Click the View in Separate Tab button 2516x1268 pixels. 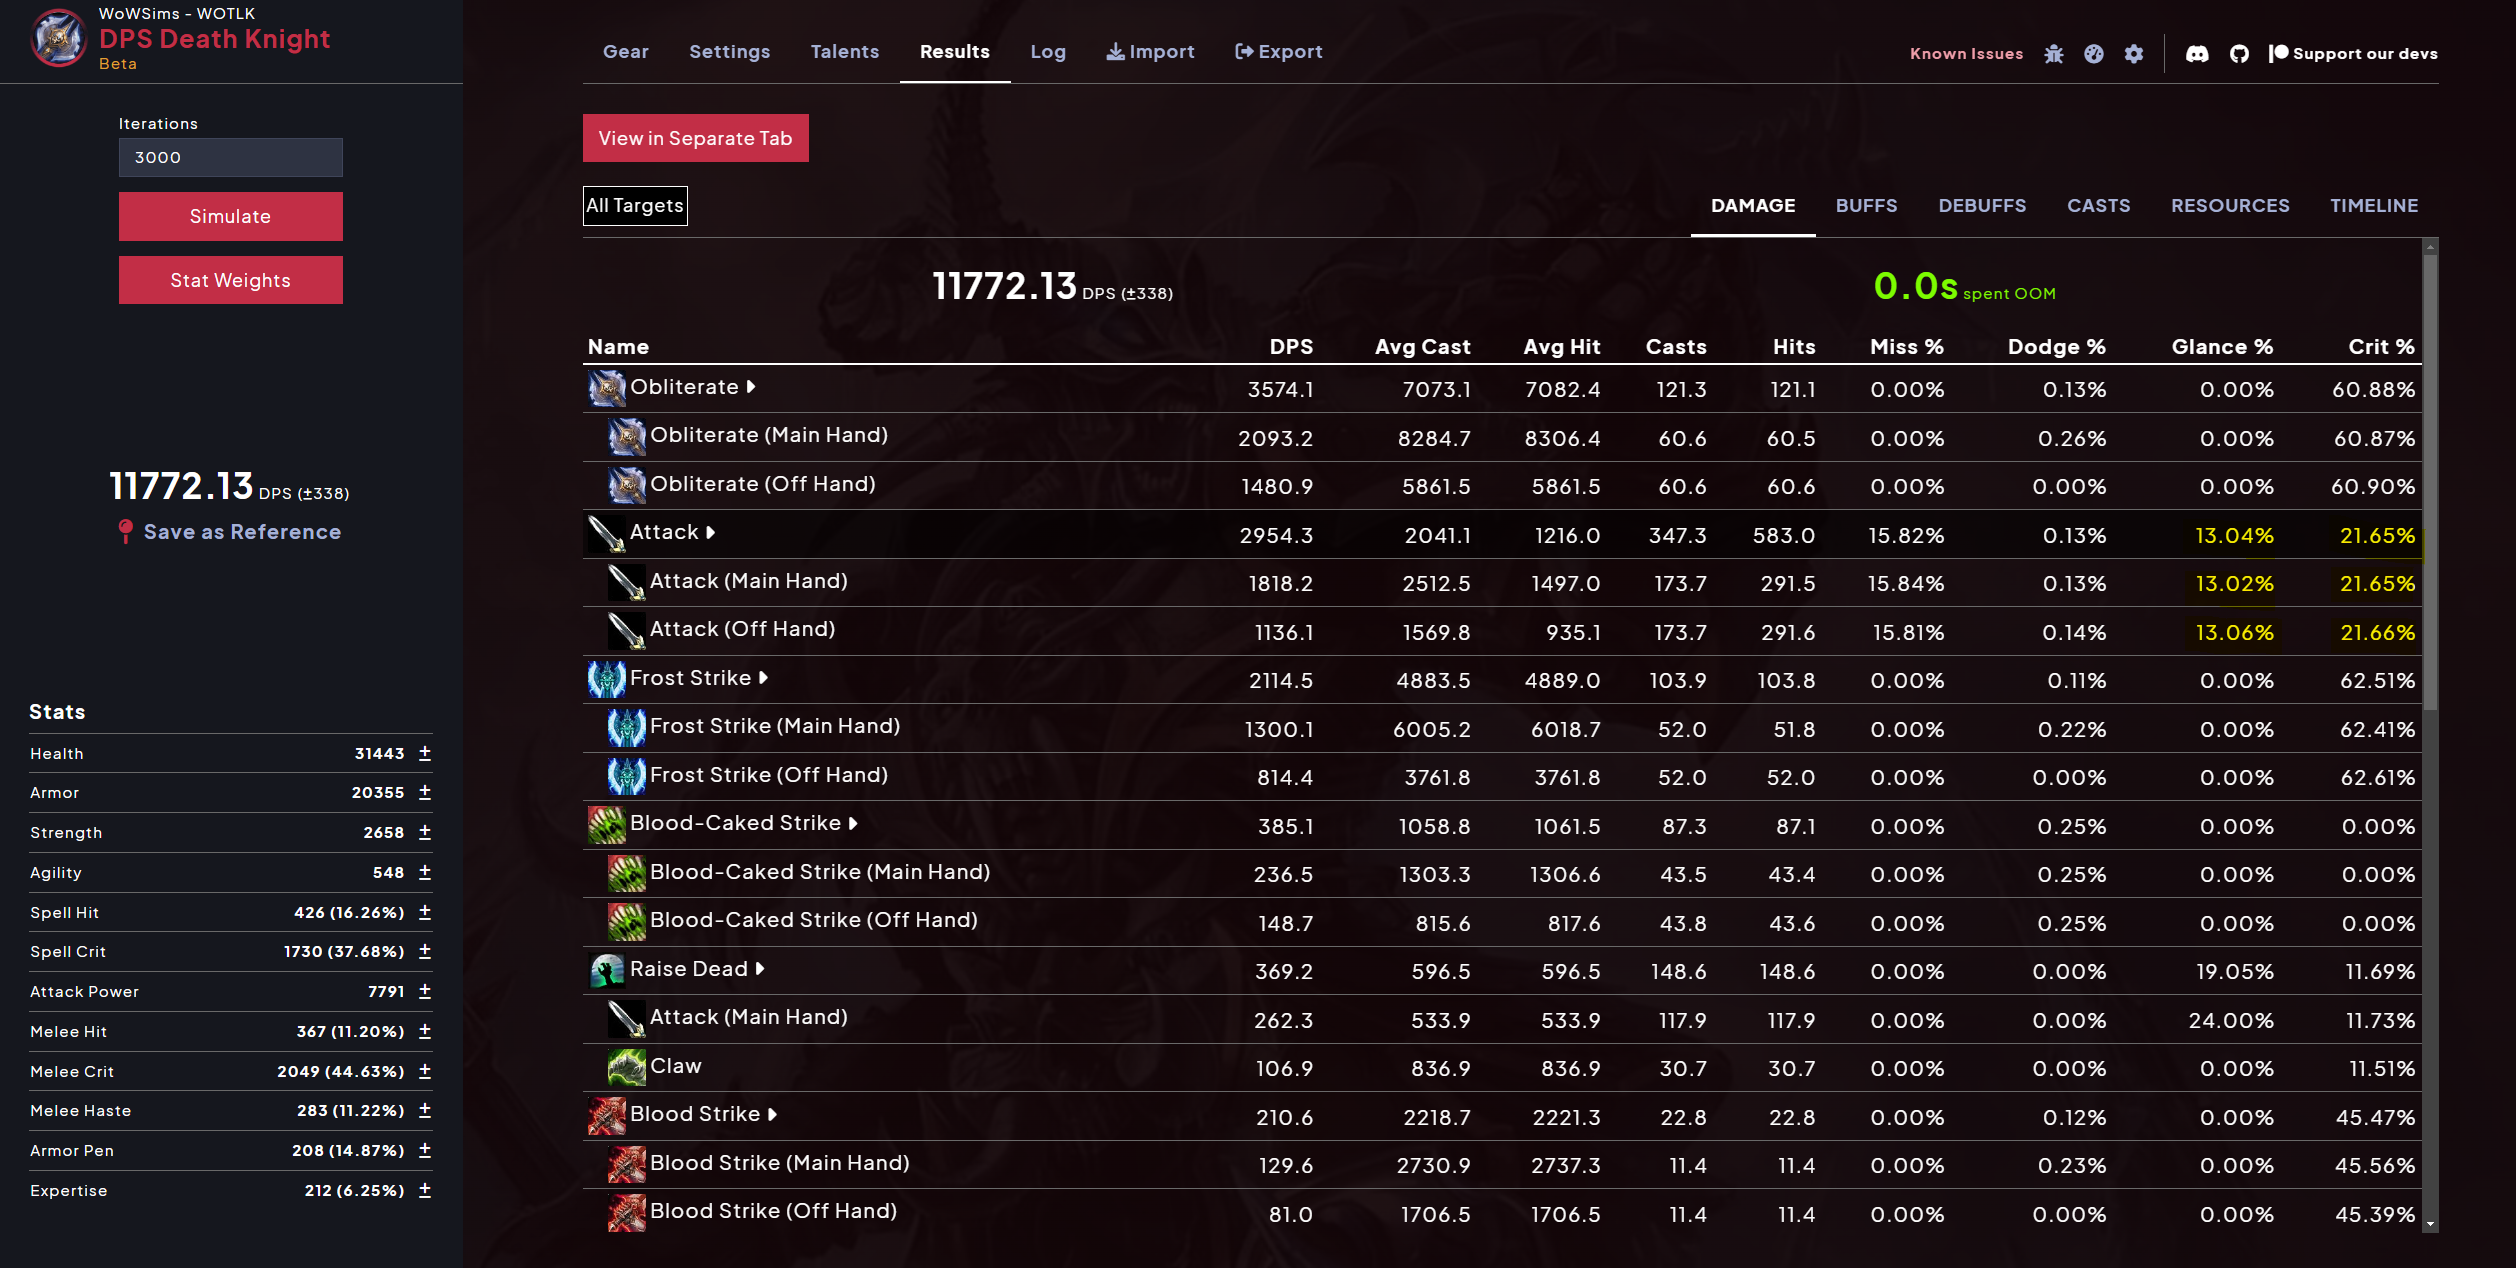(x=695, y=138)
